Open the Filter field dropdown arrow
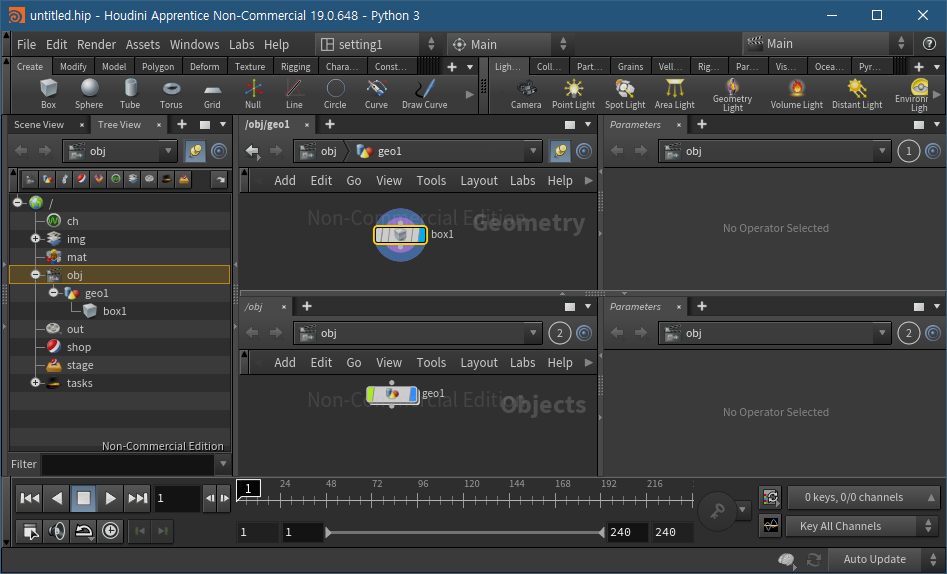Image resolution: width=947 pixels, height=574 pixels. [x=223, y=464]
